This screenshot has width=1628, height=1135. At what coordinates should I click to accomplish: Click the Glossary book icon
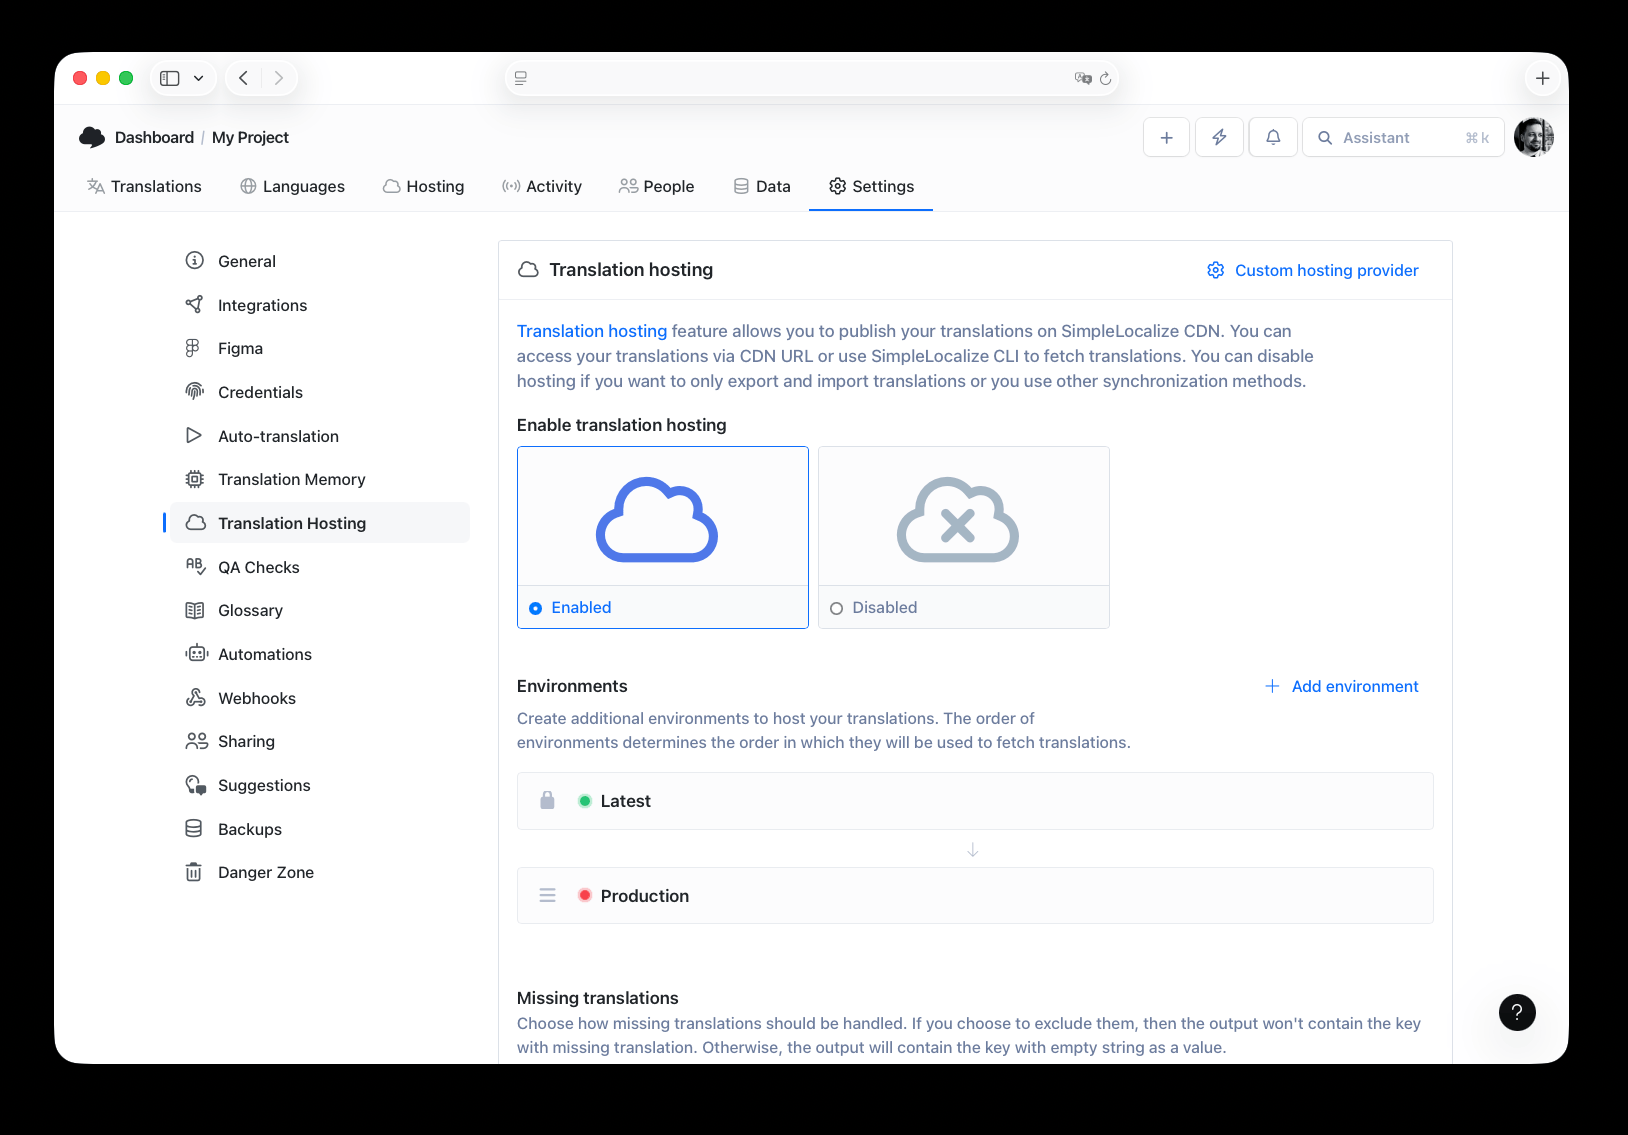[195, 610]
